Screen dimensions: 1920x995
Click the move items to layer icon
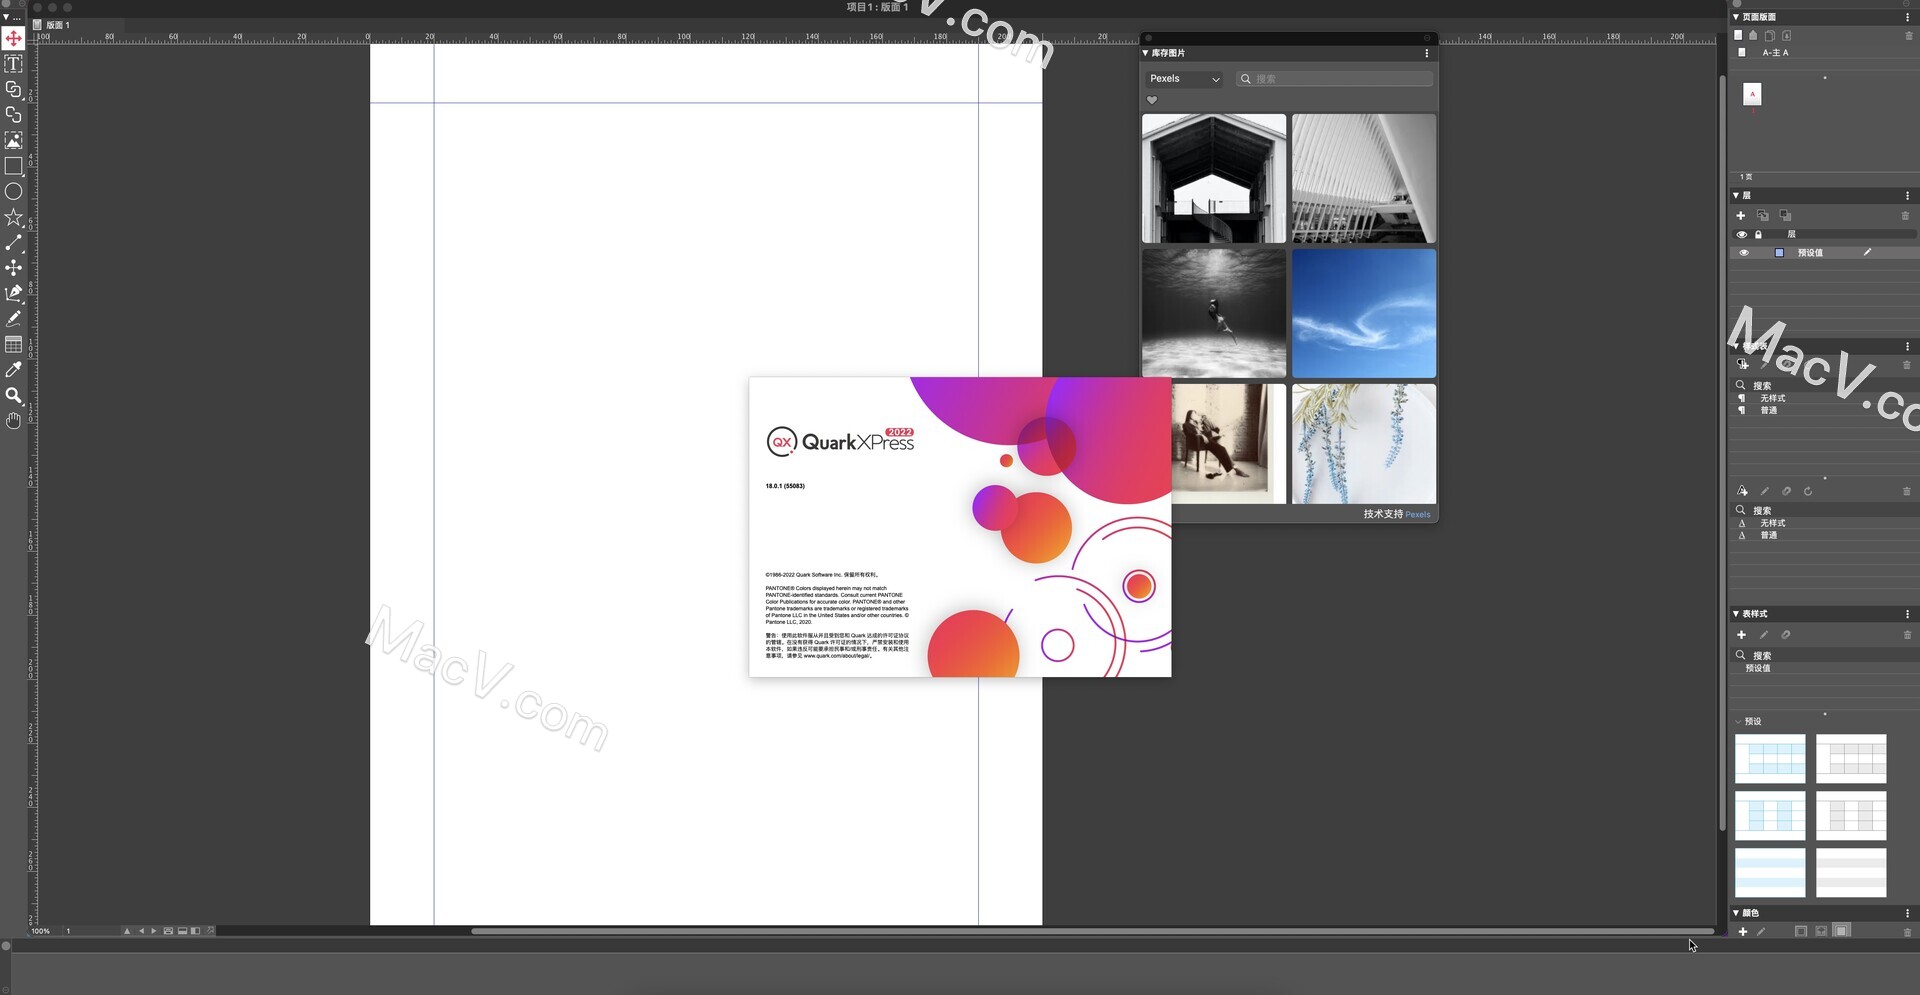pos(1763,216)
